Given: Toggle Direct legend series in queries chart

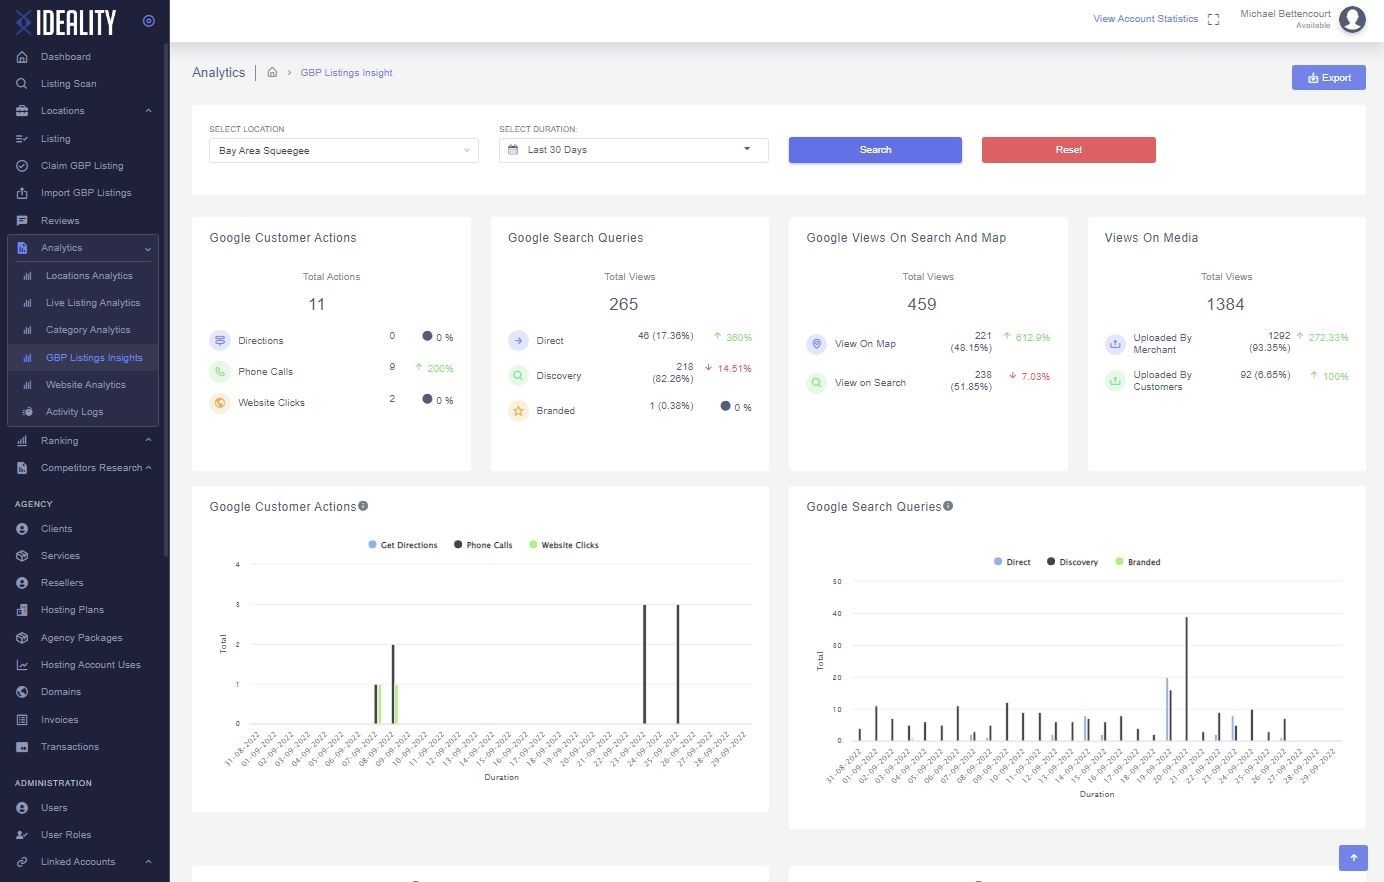Looking at the screenshot, I should click(x=1012, y=562).
